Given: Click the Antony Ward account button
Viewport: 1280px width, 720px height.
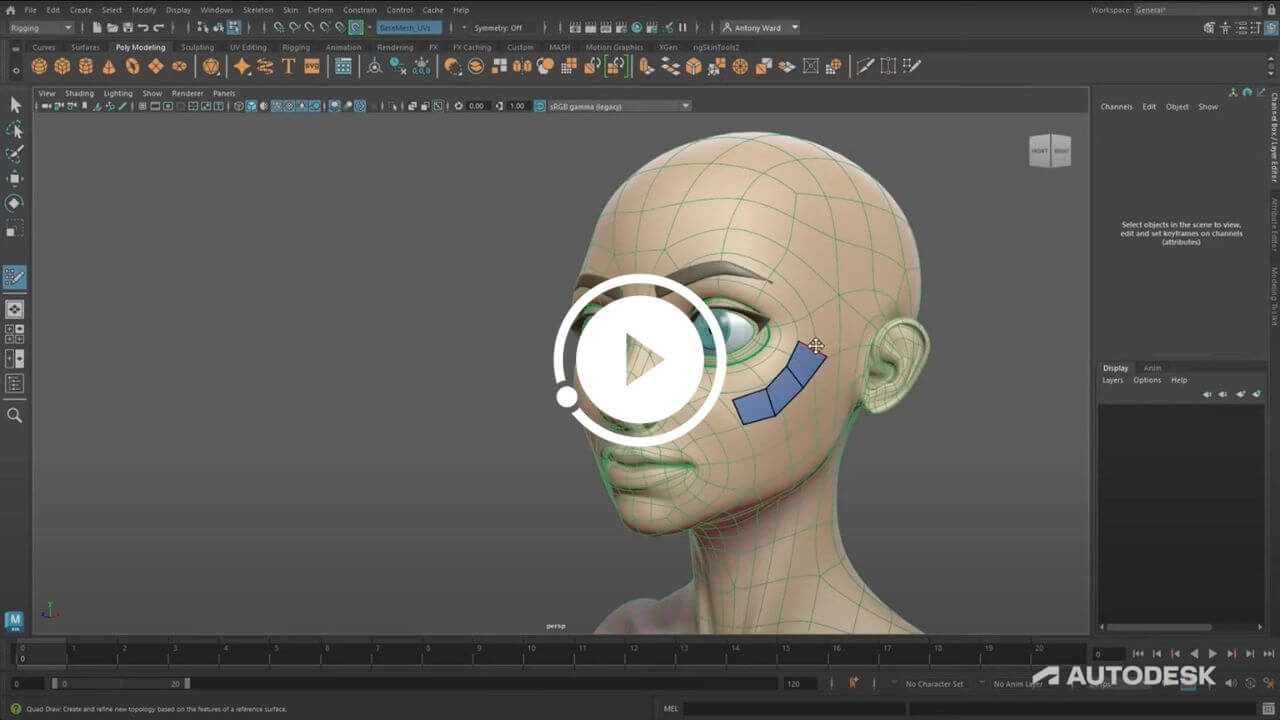Looking at the screenshot, I should pos(759,28).
